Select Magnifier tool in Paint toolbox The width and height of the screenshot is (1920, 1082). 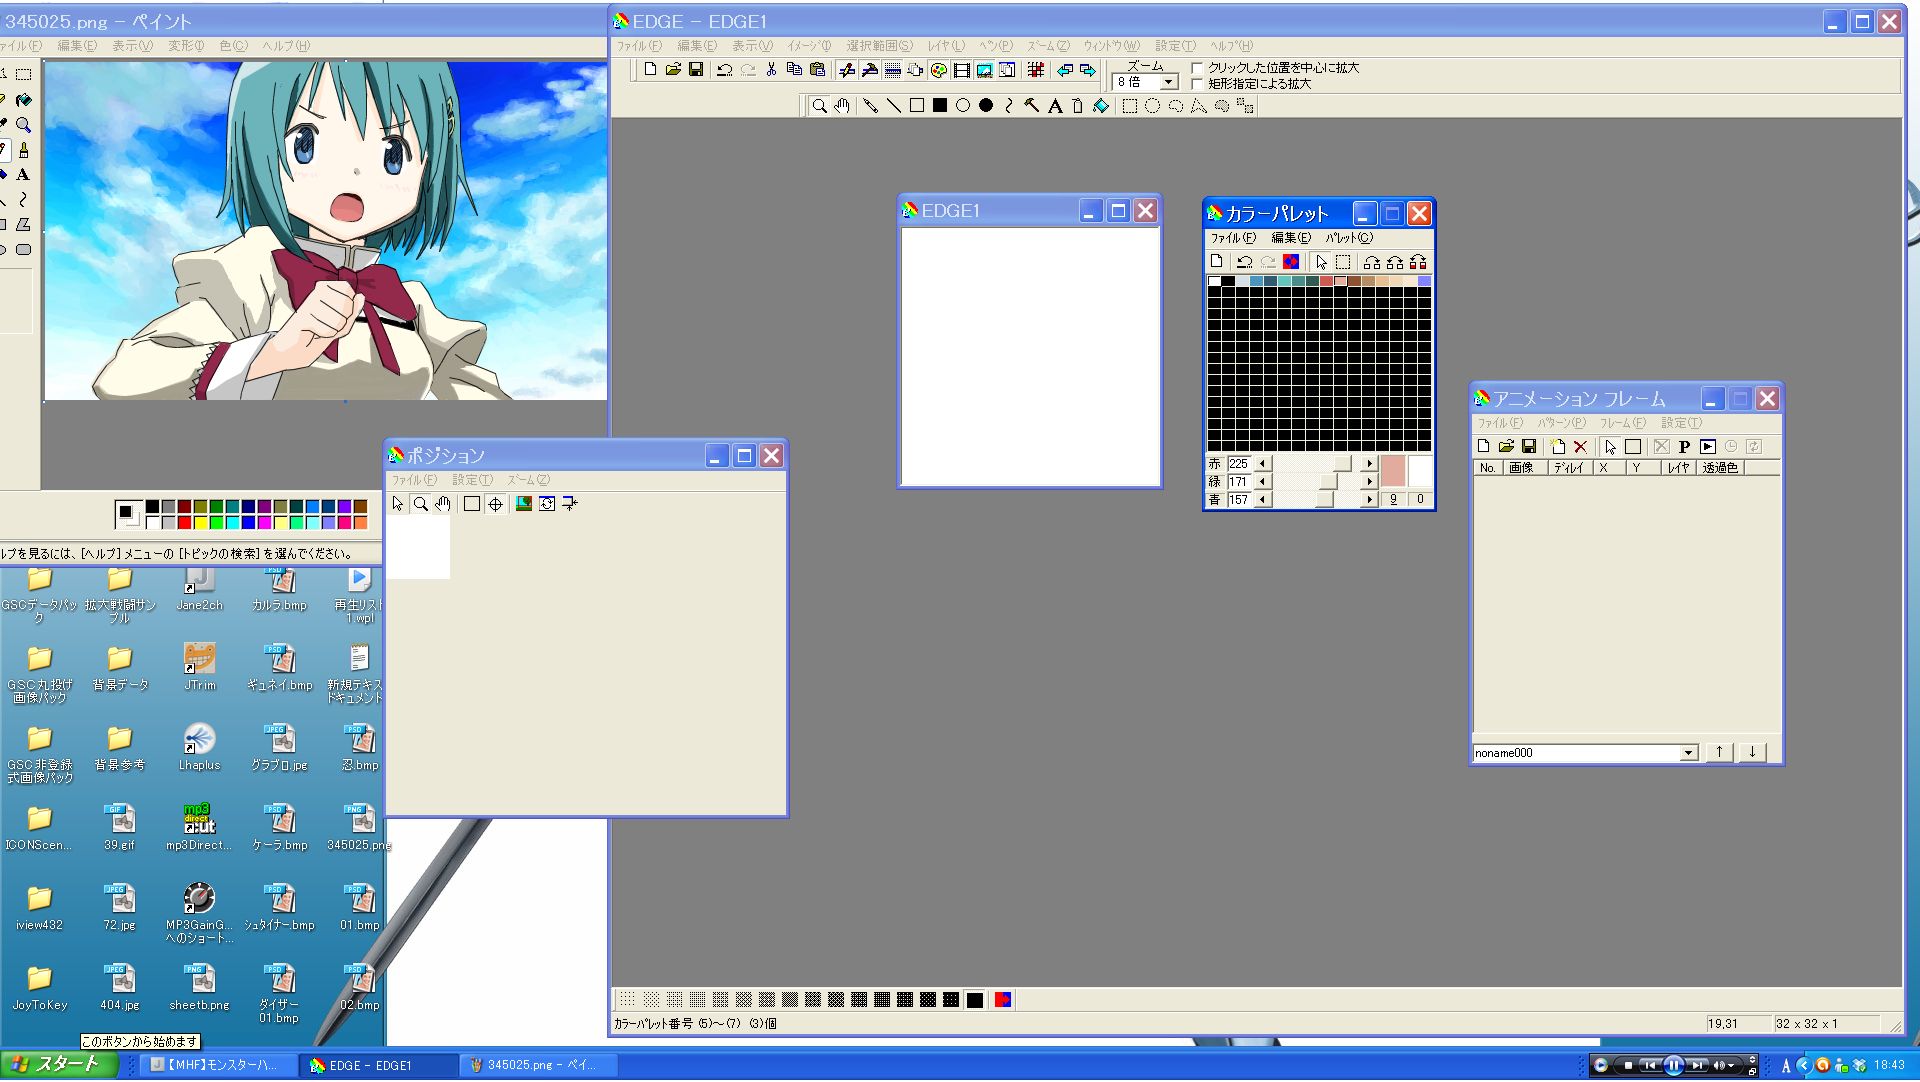[23, 125]
